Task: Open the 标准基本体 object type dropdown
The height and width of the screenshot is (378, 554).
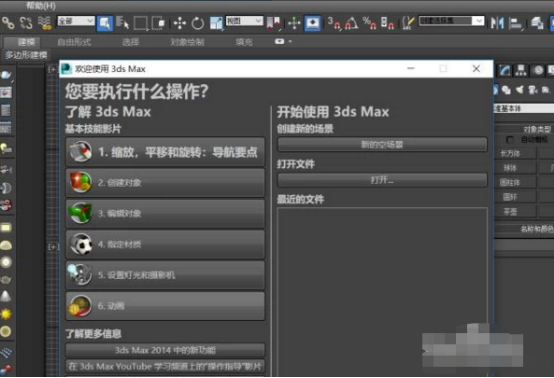Action: 524,108
